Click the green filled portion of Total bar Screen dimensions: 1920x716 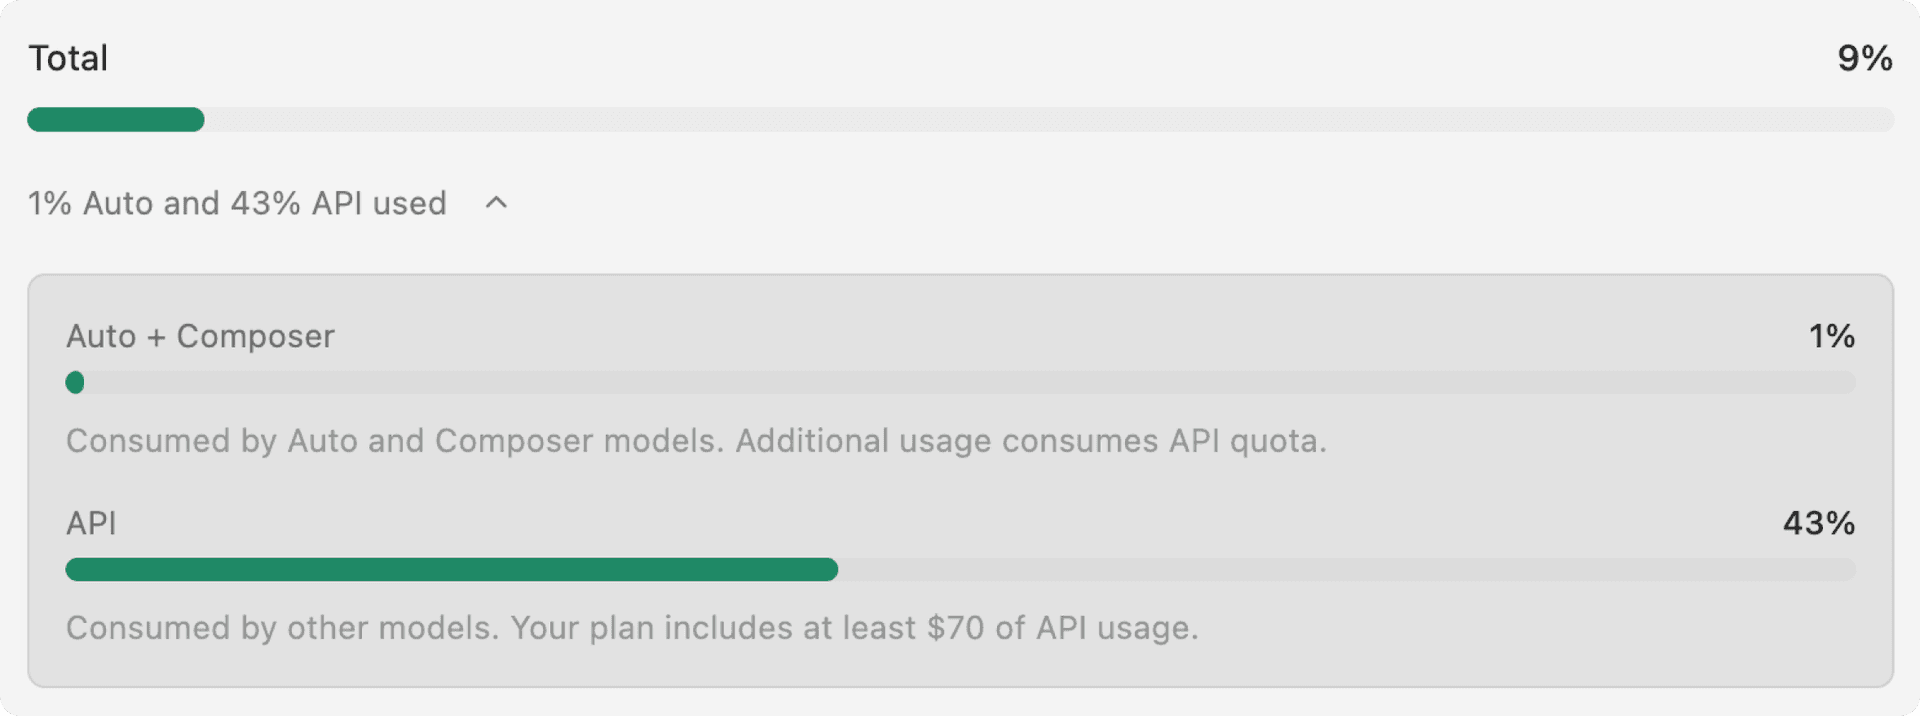coord(115,120)
